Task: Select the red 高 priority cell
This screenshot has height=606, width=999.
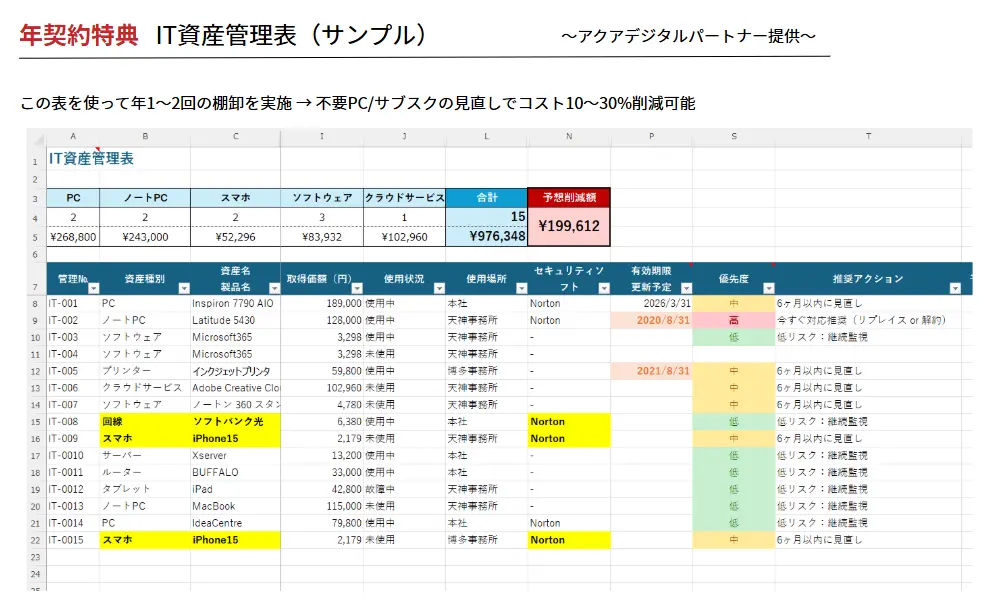Action: tap(734, 320)
